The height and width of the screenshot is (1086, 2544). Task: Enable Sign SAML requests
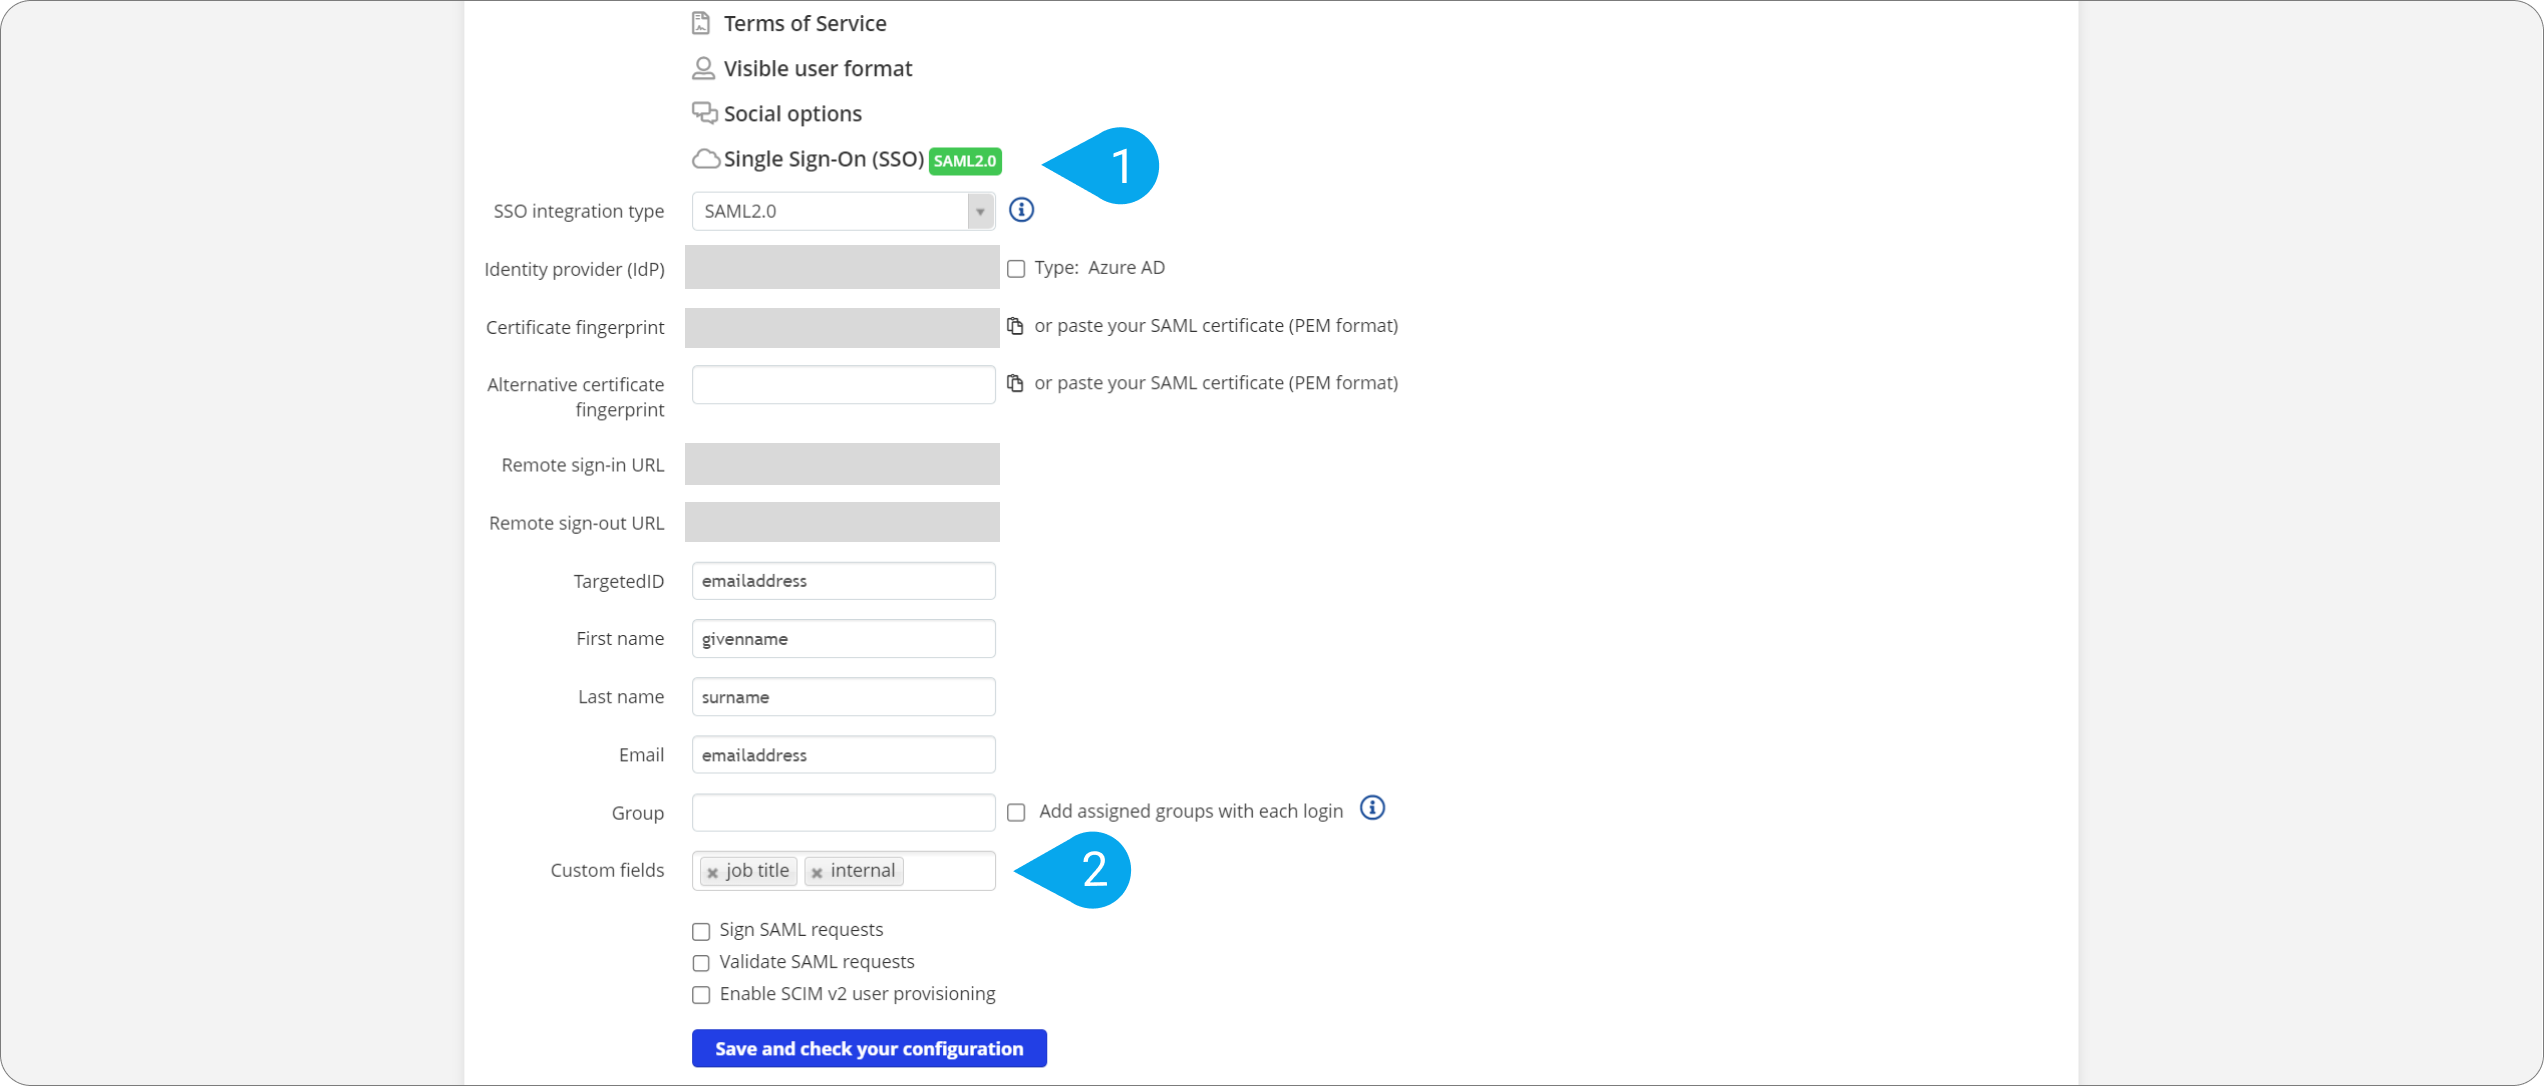pyautogui.click(x=701, y=931)
